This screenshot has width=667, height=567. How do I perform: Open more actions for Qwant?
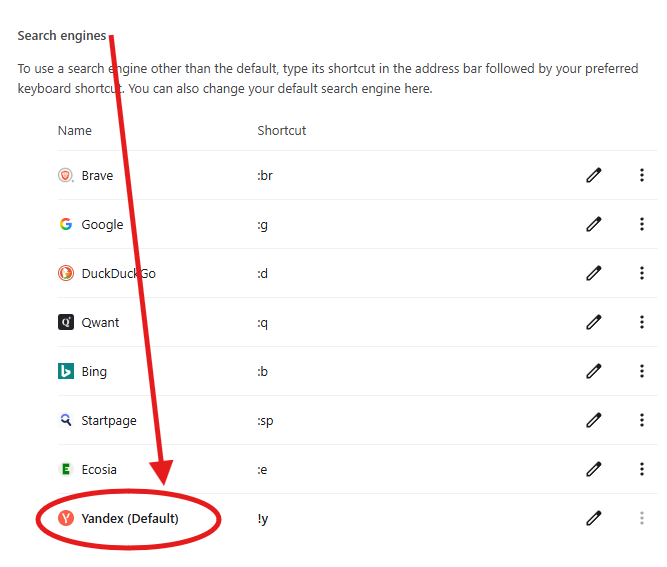click(x=642, y=322)
